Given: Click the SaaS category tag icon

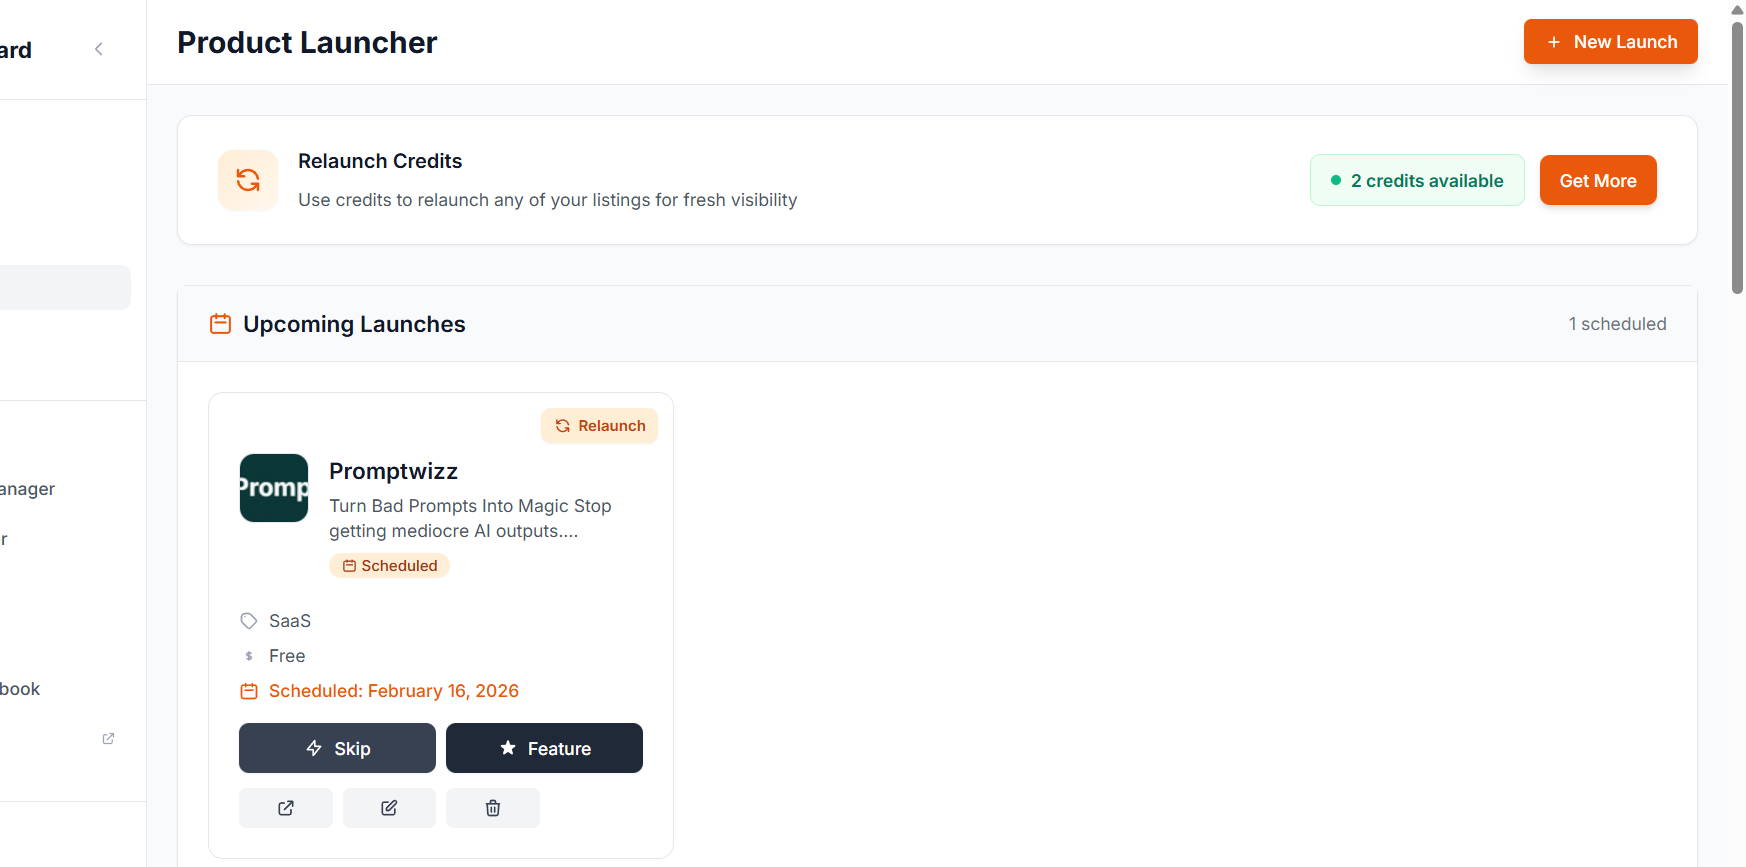Looking at the screenshot, I should tap(249, 621).
